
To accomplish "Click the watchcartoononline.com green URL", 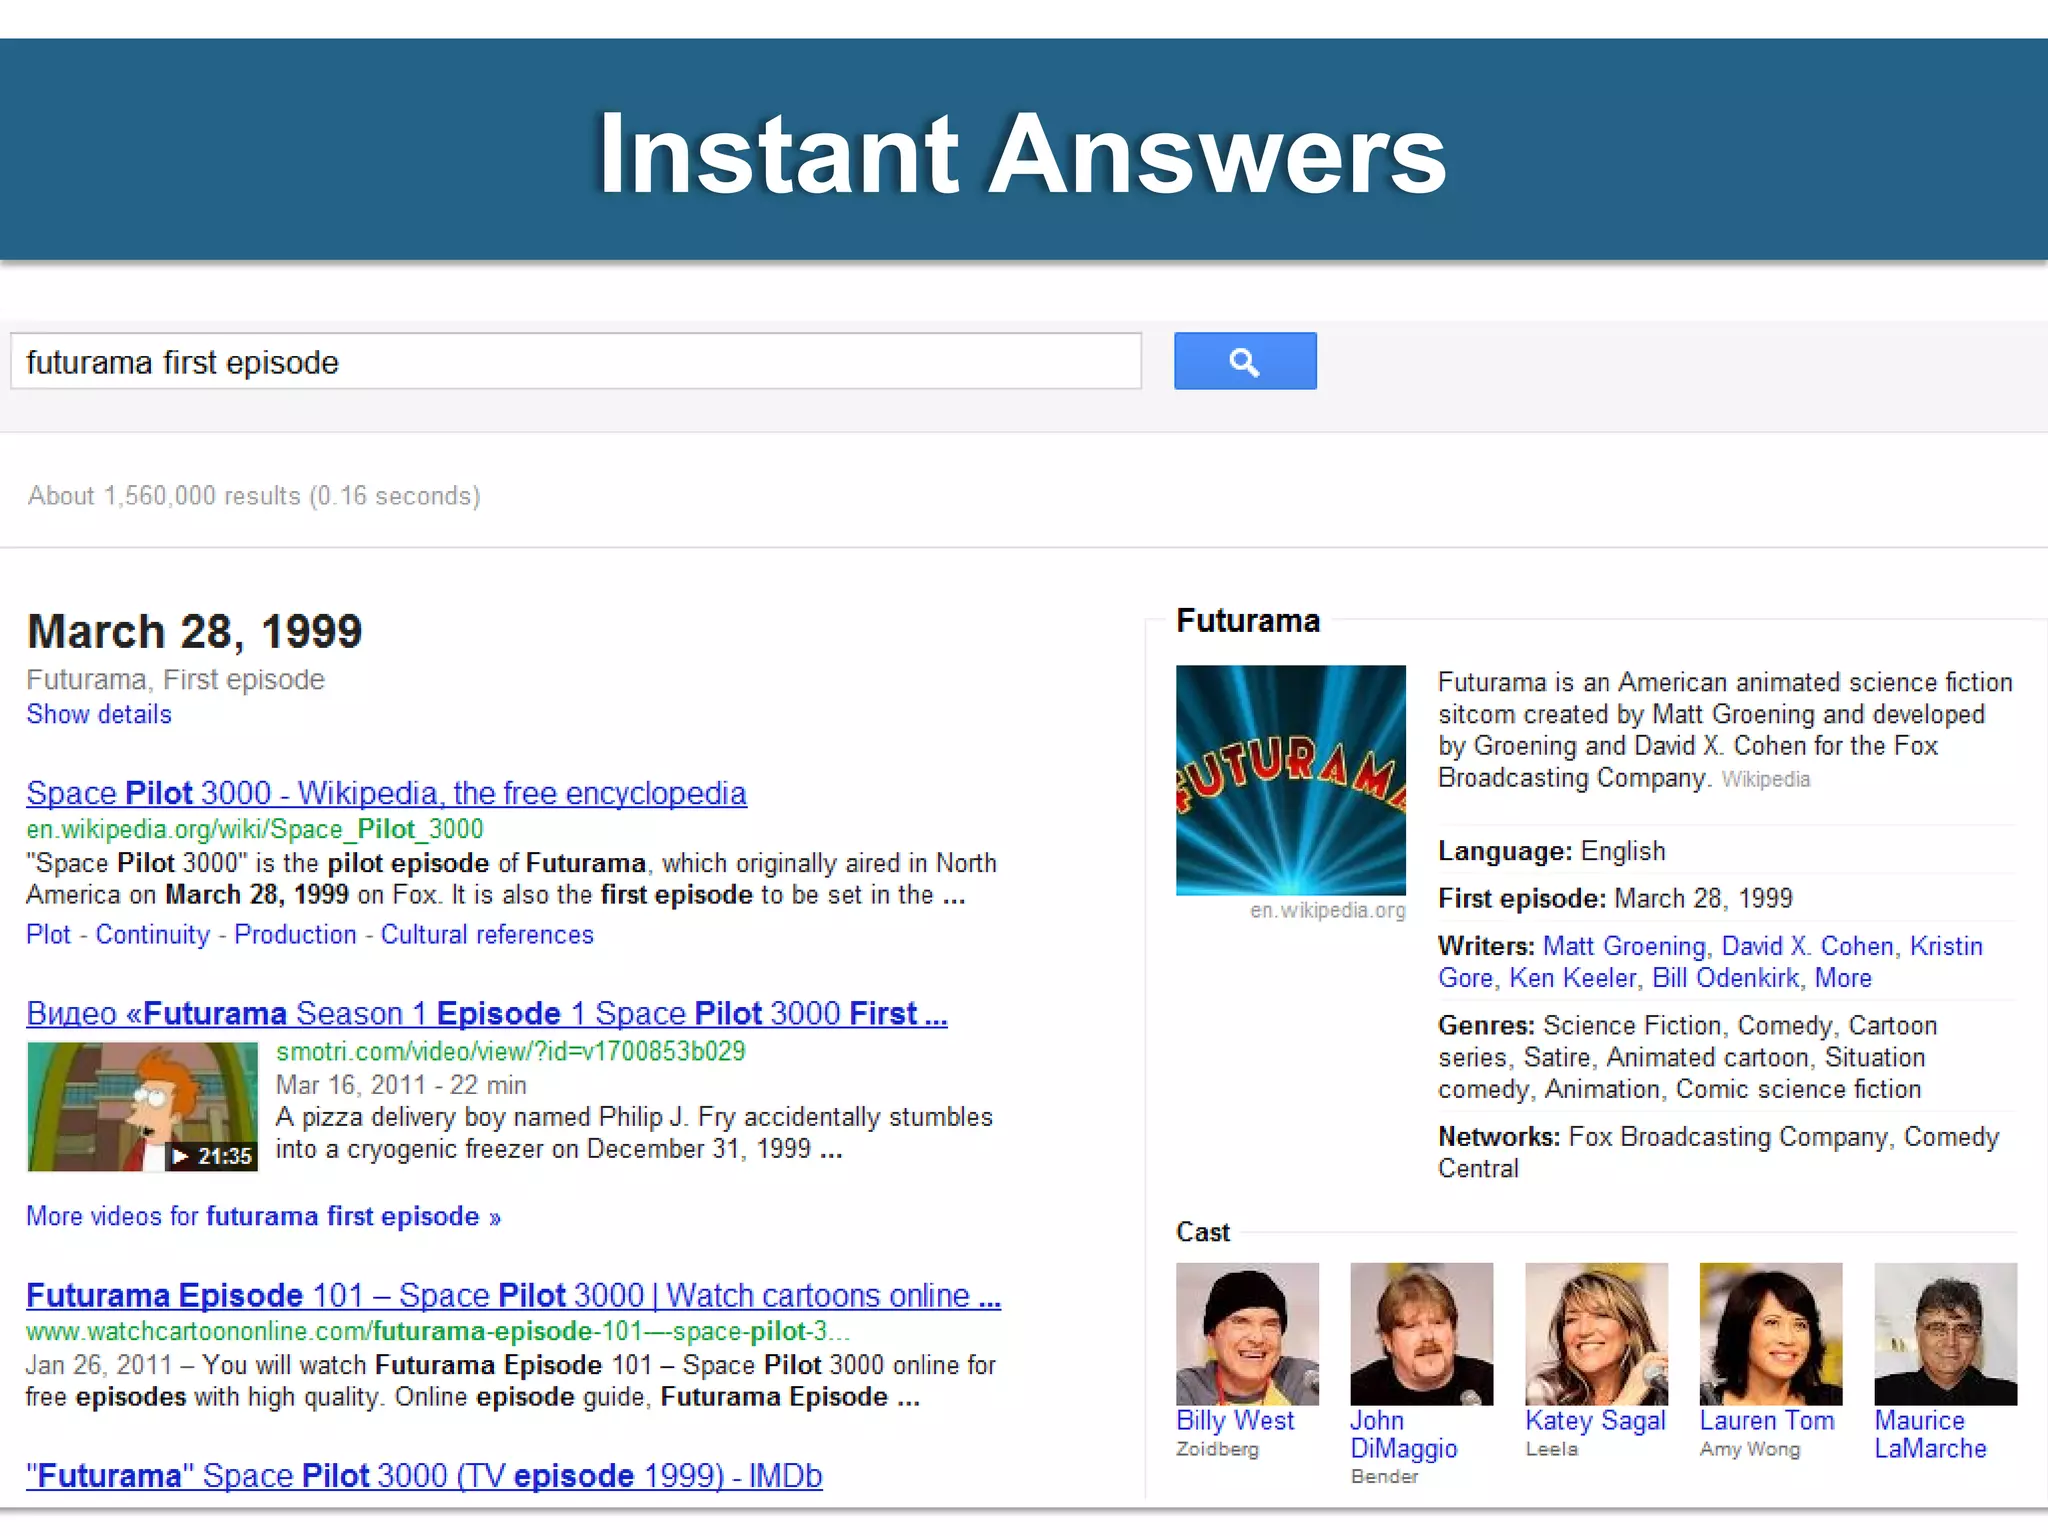I will 438,1331.
